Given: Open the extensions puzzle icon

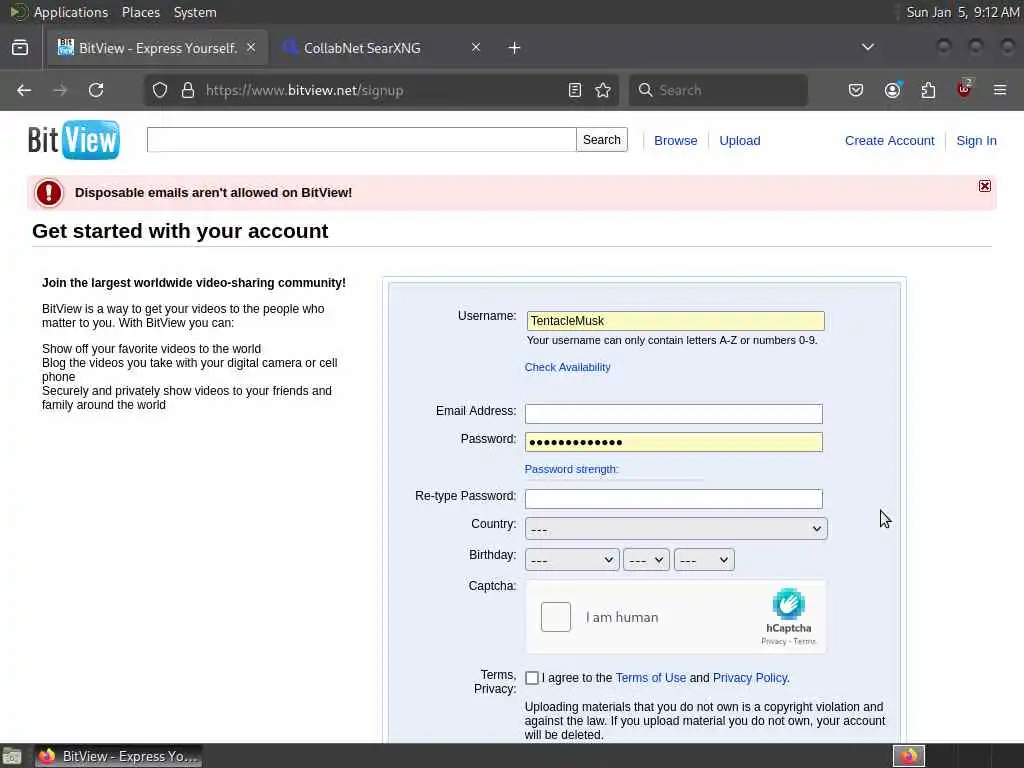Looking at the screenshot, I should [x=928, y=90].
